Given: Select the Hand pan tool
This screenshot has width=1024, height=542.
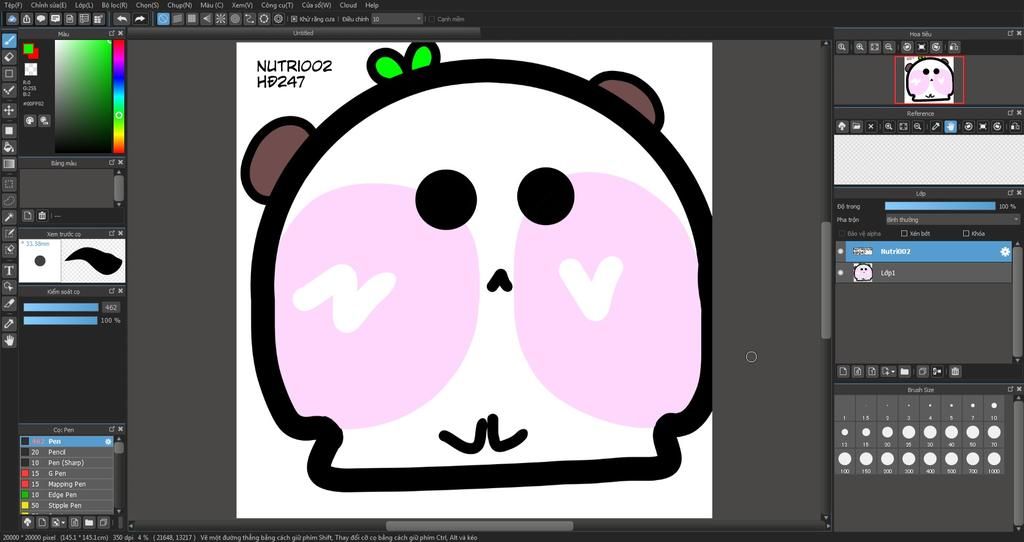Looking at the screenshot, I should pyautogui.click(x=9, y=340).
